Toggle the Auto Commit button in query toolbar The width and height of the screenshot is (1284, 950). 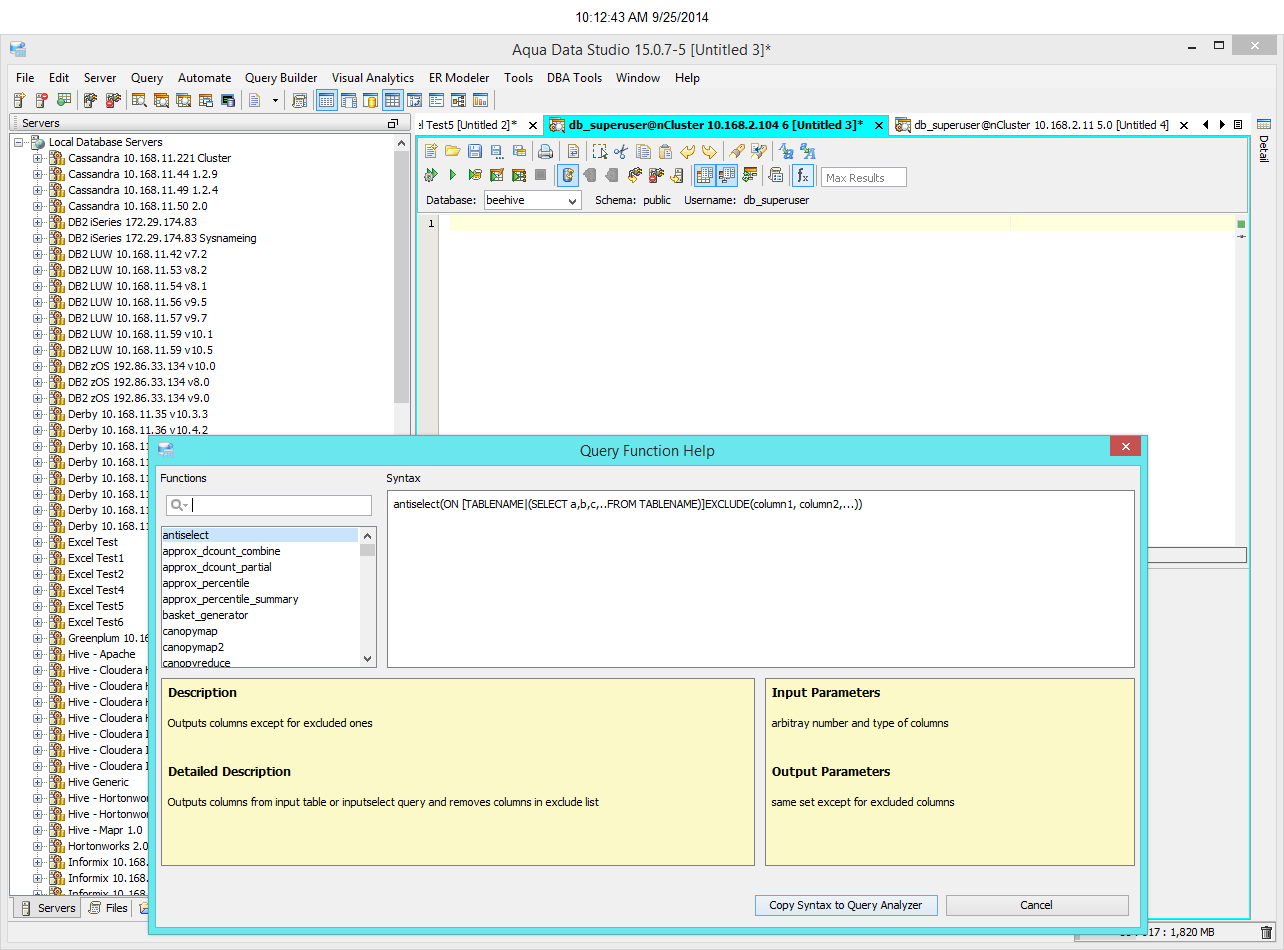click(x=567, y=176)
